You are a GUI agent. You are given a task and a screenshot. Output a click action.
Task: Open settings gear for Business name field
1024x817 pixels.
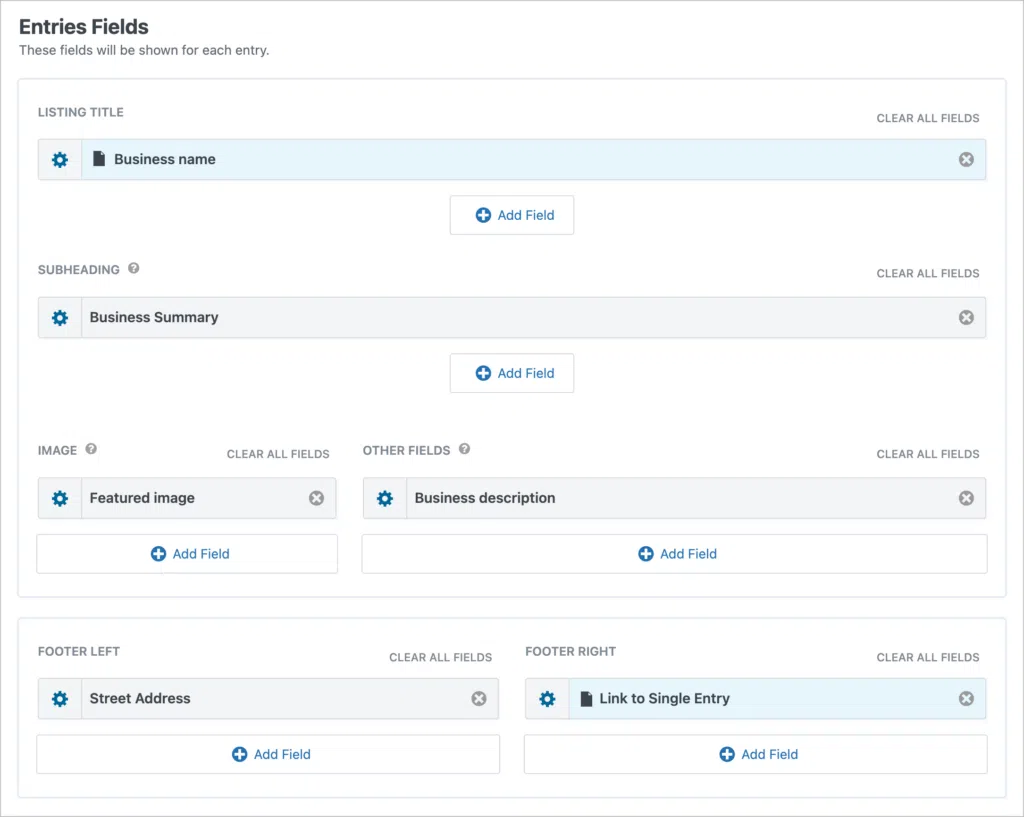click(x=60, y=160)
